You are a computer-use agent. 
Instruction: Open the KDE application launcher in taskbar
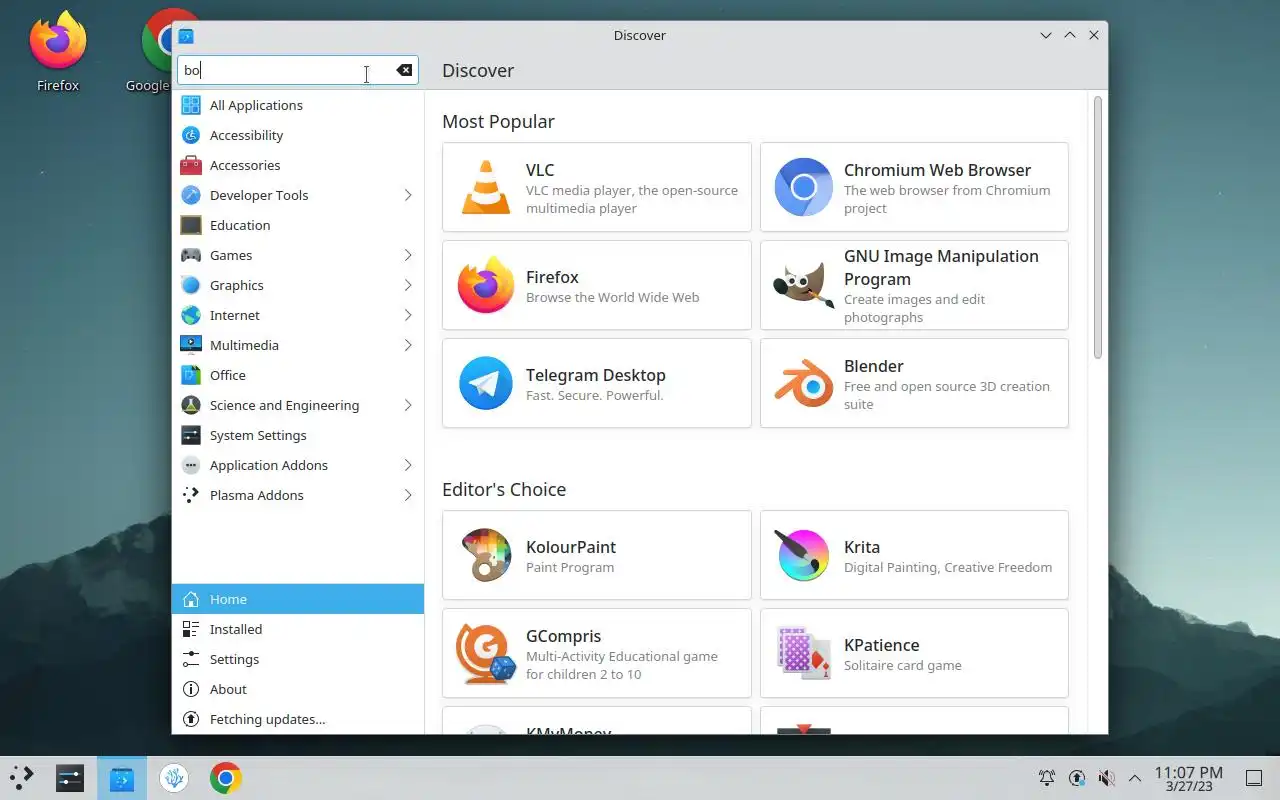pos(21,778)
